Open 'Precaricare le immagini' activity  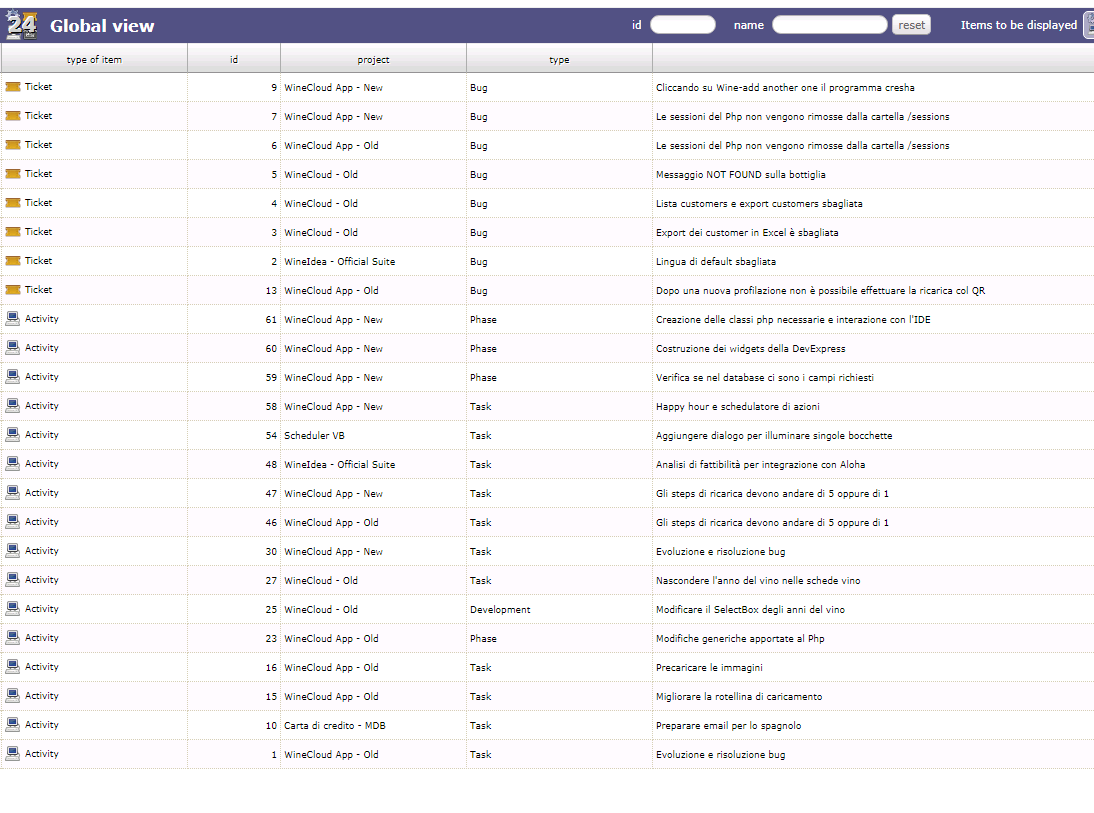709,668
